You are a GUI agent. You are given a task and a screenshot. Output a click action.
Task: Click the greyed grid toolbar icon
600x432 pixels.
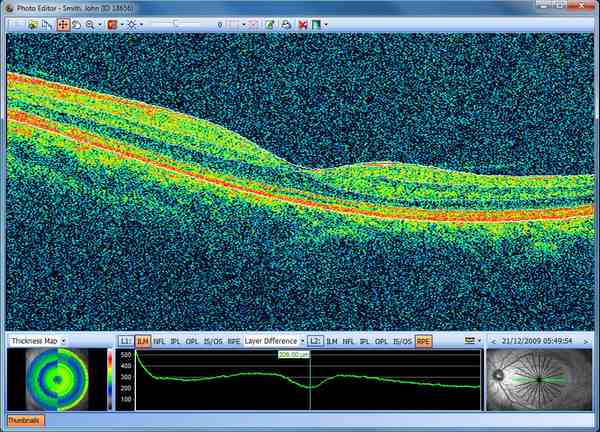pyautogui.click(x=233, y=25)
